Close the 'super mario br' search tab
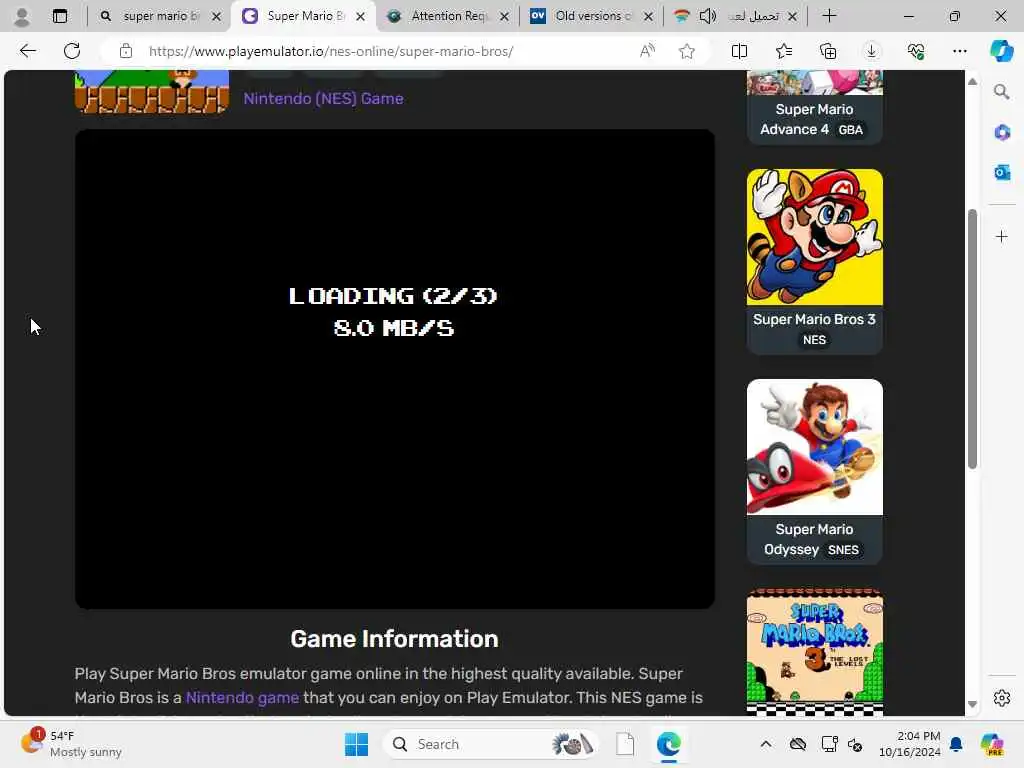This screenshot has width=1024, height=768. point(216,16)
